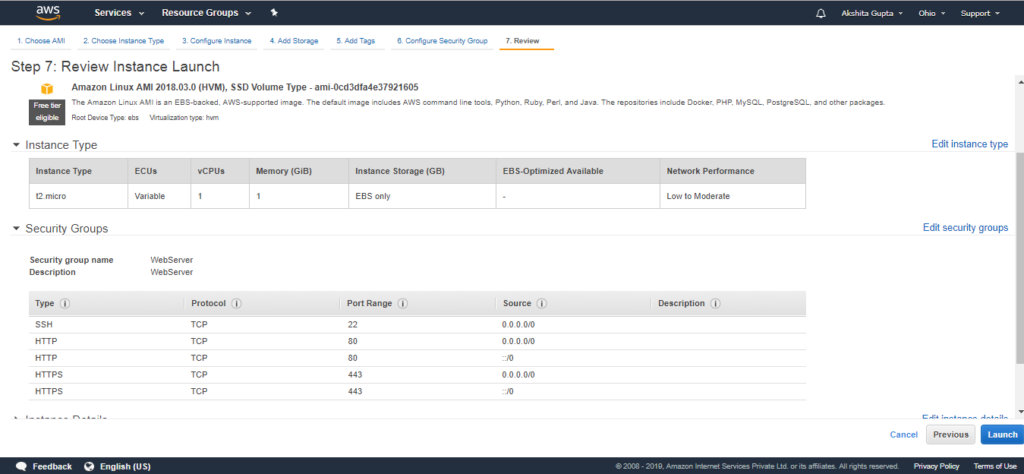
Task: Show info for the Port Range column
Action: [403, 304]
